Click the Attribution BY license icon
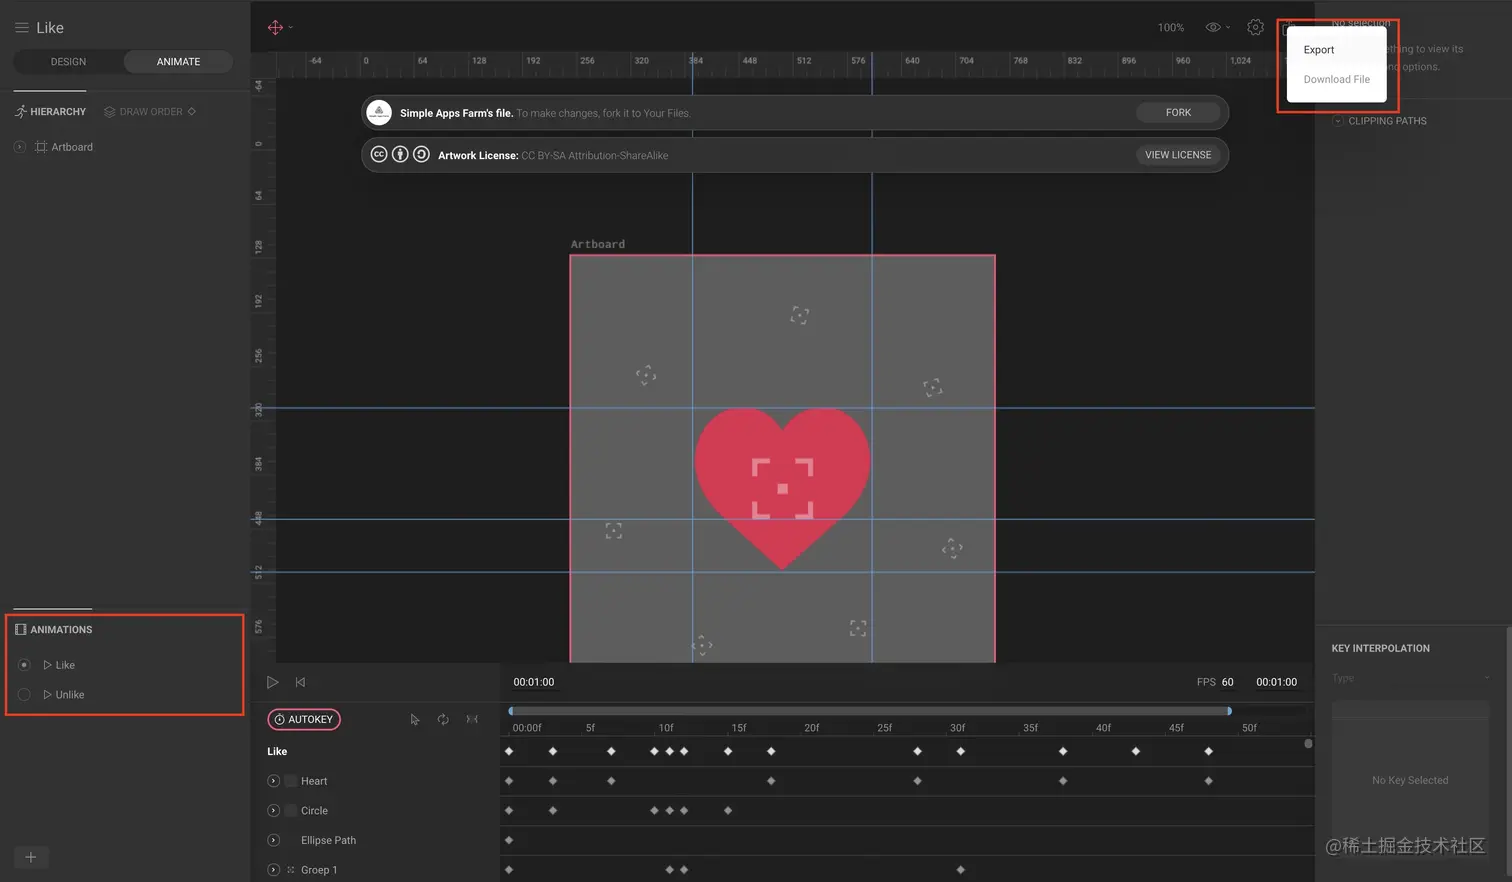The image size is (1512, 882). click(400, 154)
